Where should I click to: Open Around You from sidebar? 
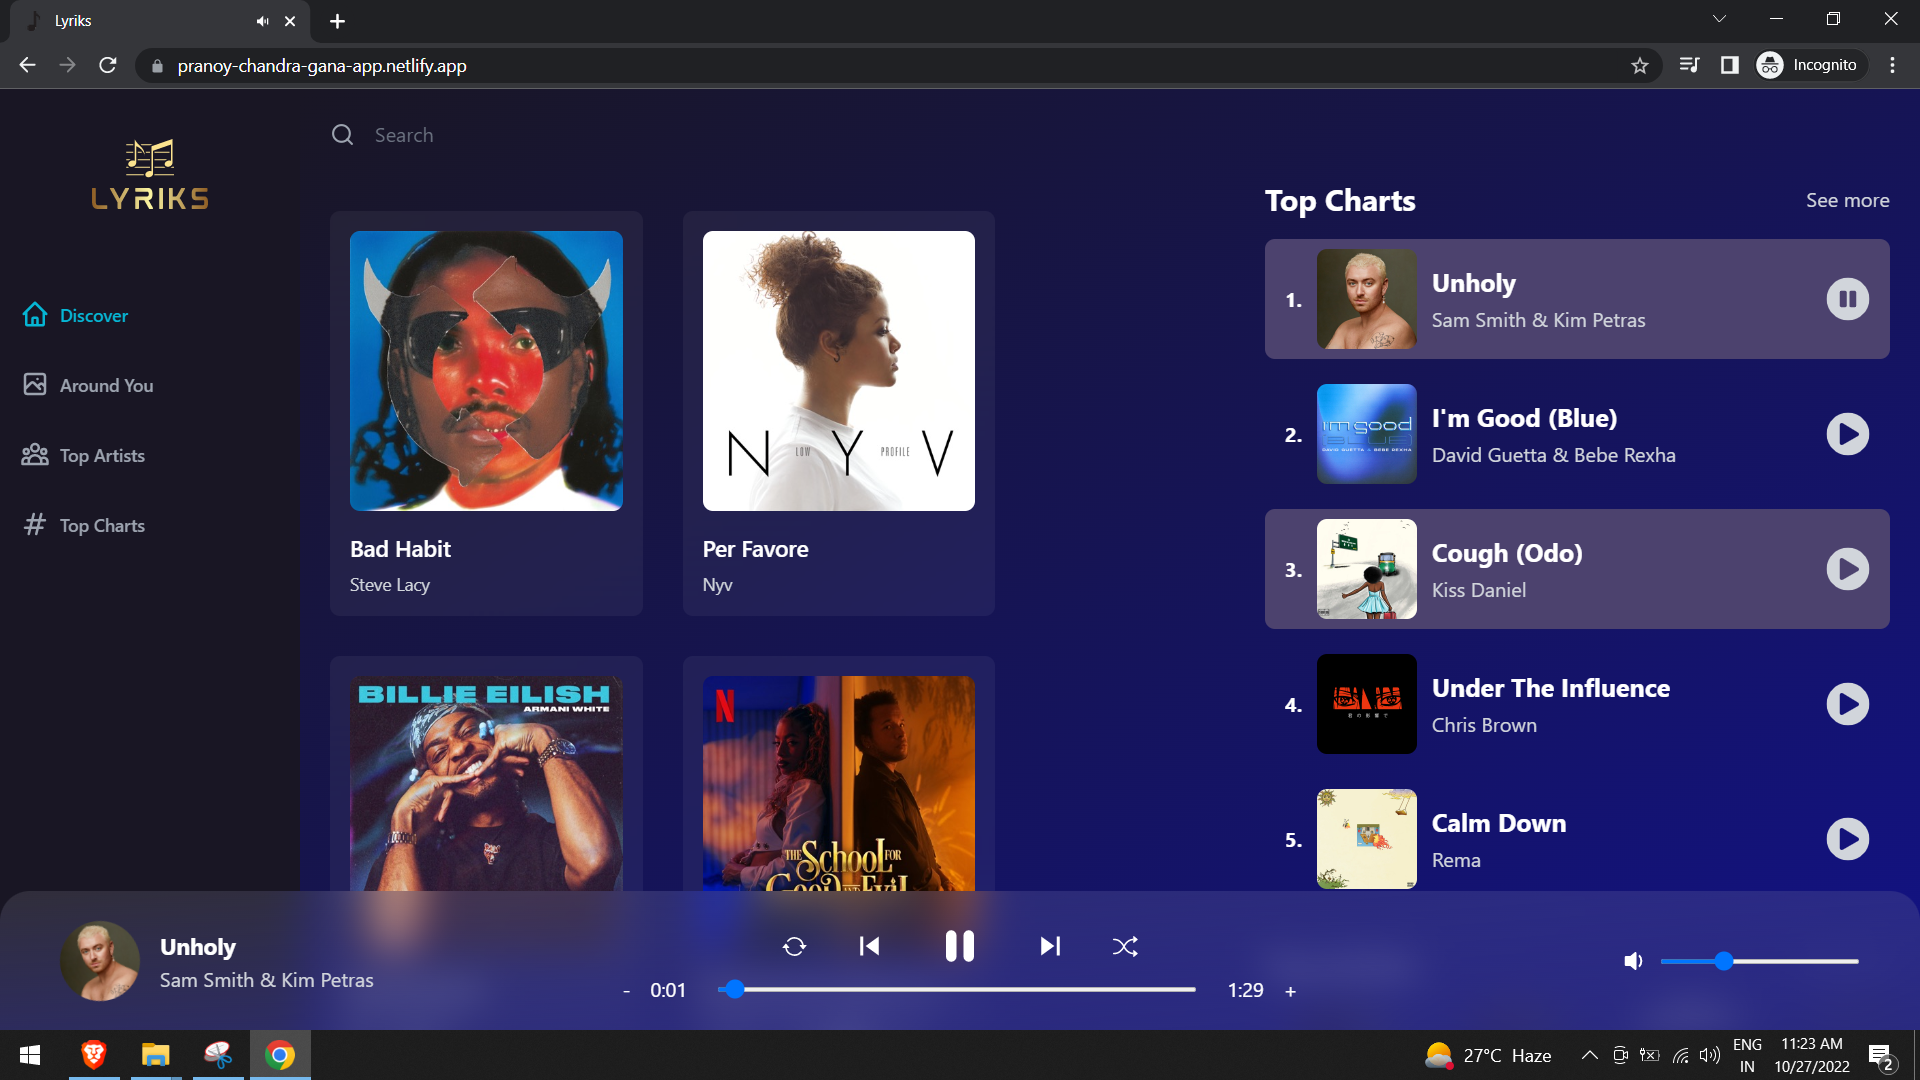(x=106, y=385)
